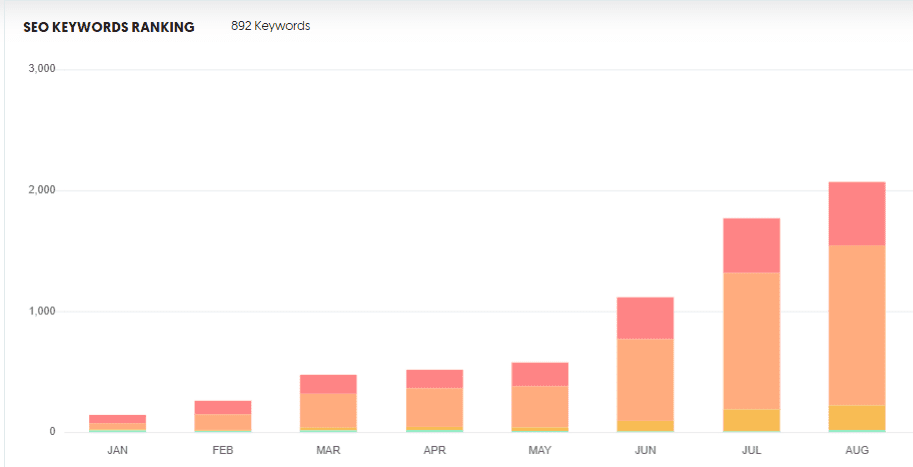Click the SEO Keywords Ranking chart title

tap(109, 27)
